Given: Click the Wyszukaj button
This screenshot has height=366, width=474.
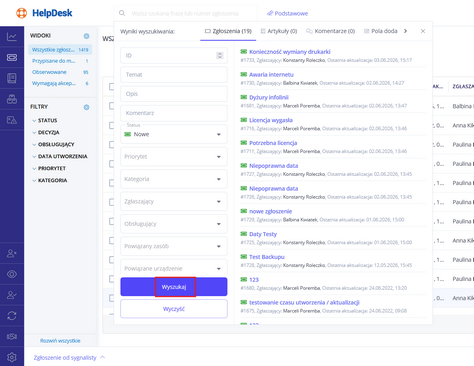Looking at the screenshot, I should (174, 287).
